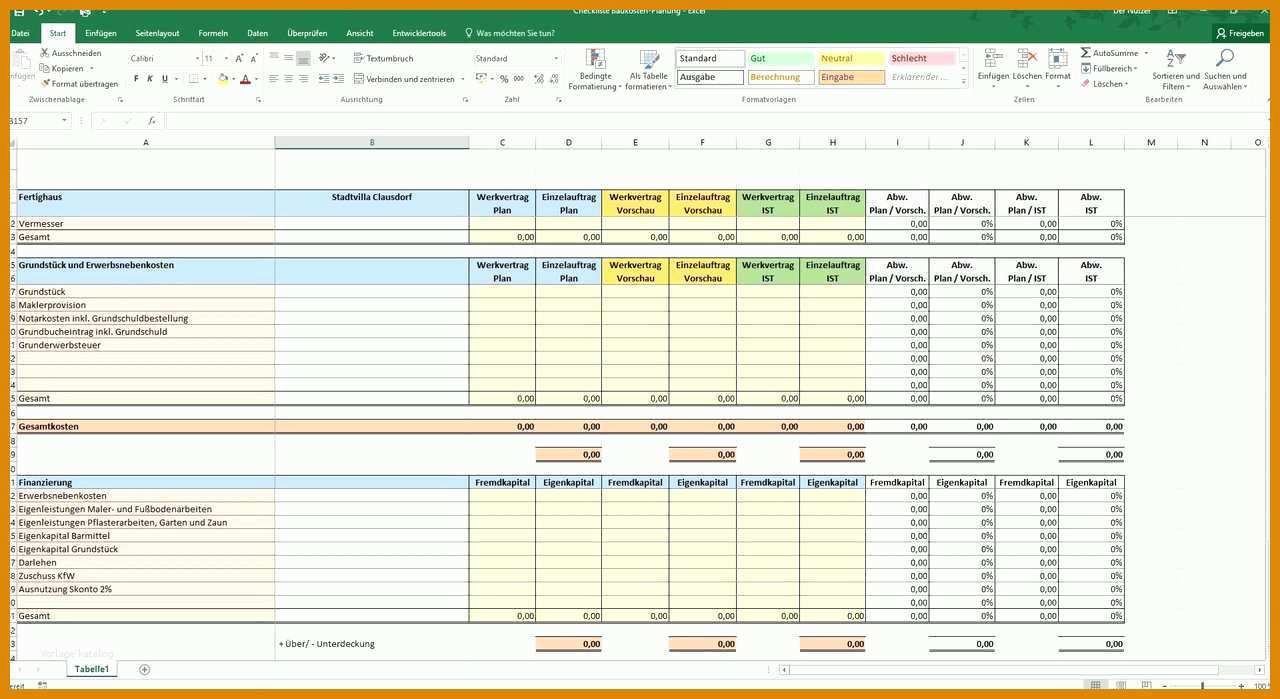Click AutoSumme sigma button
The height and width of the screenshot is (699, 1280).
coord(1109,53)
